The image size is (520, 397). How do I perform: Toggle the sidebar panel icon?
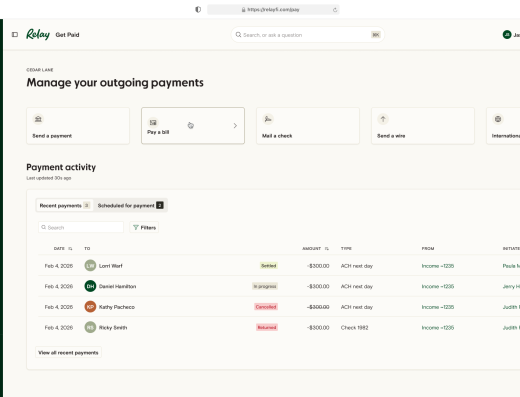[x=15, y=34]
